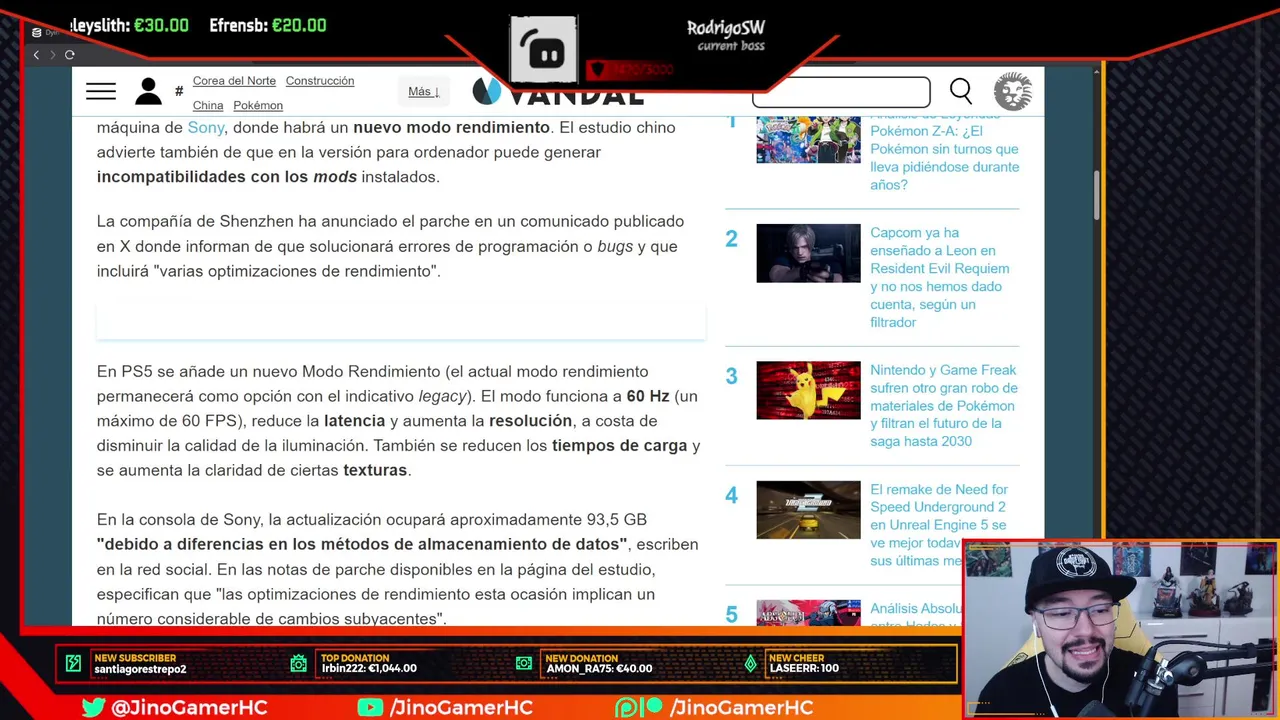This screenshot has height=720, width=1280.
Task: Open the Construcción topic link
Action: click(x=320, y=81)
